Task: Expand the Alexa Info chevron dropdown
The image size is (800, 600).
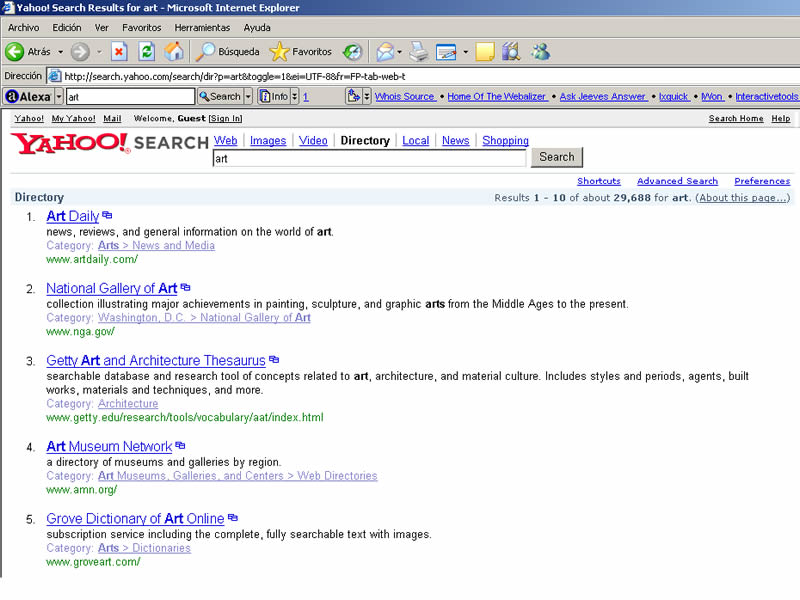Action: click(294, 96)
